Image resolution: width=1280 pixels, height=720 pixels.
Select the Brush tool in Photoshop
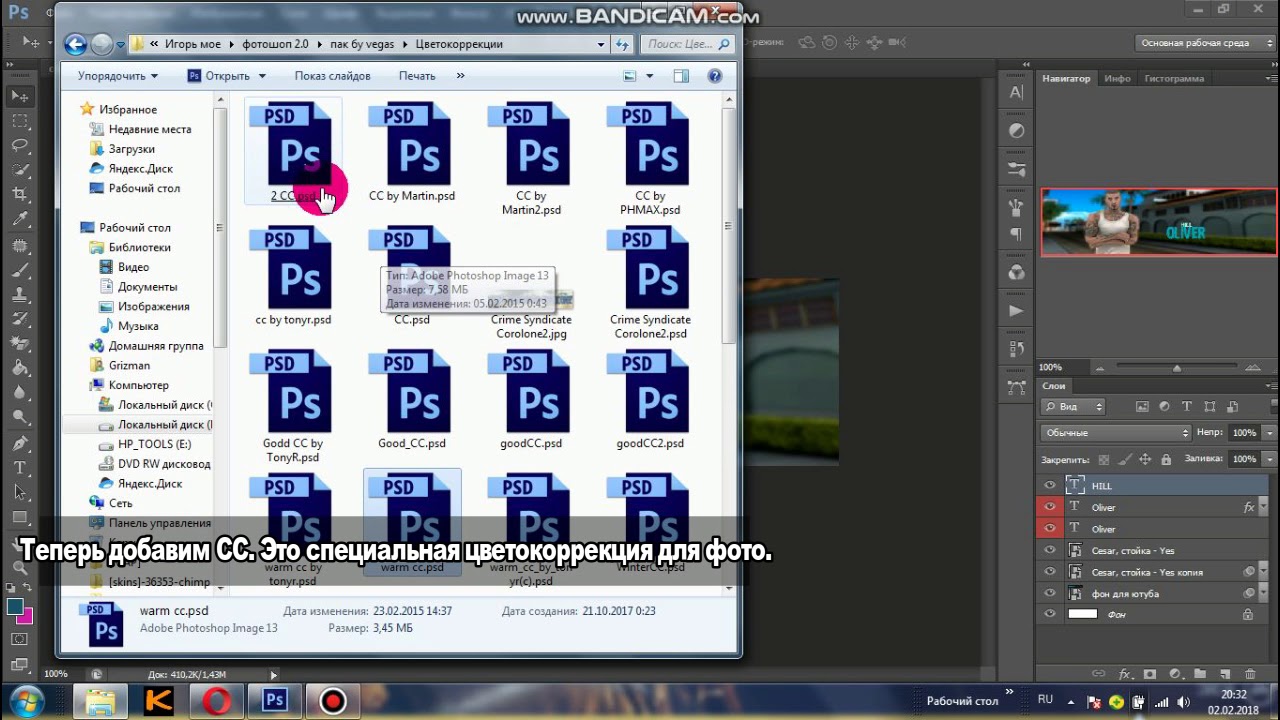(20, 270)
